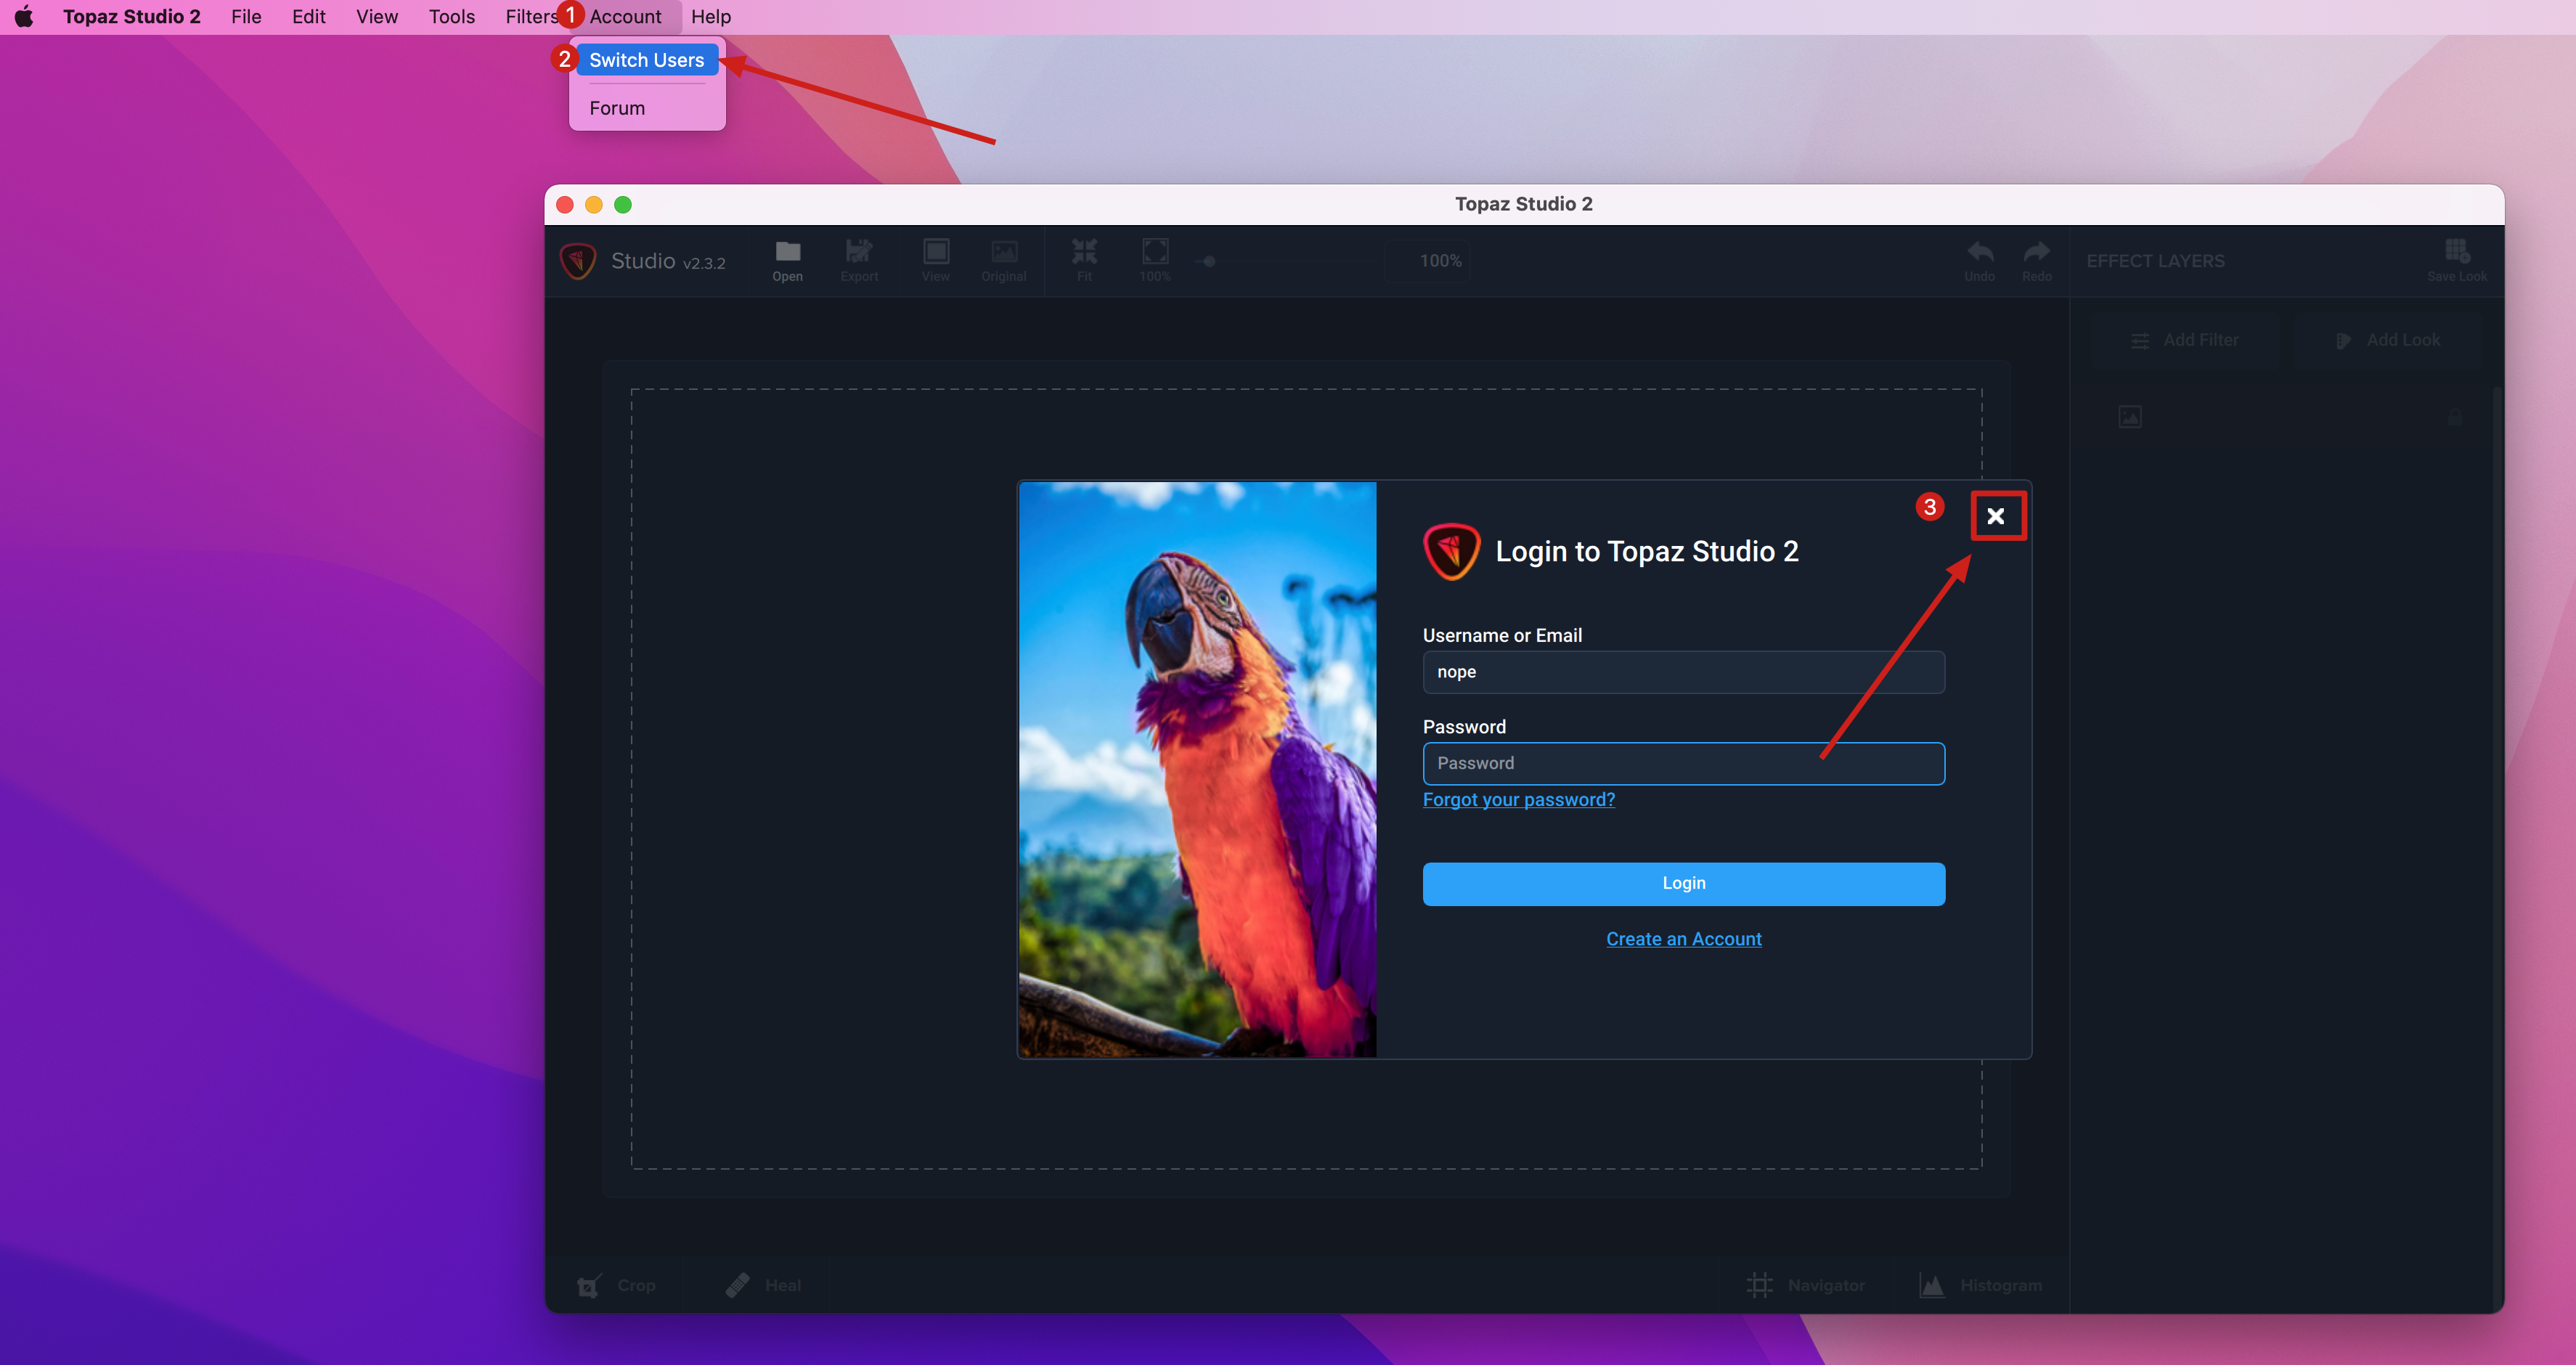The width and height of the screenshot is (2576, 1365).
Task: Select the Heal tool
Action: click(x=763, y=1285)
